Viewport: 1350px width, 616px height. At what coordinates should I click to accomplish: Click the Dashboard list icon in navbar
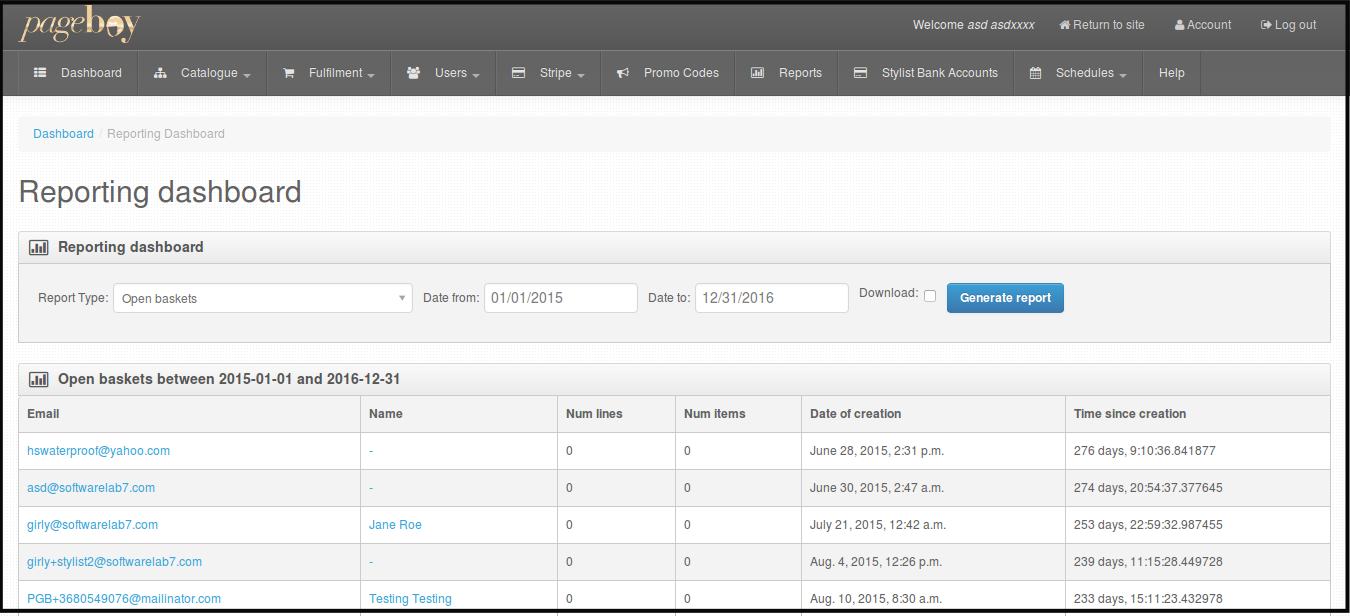coord(40,73)
